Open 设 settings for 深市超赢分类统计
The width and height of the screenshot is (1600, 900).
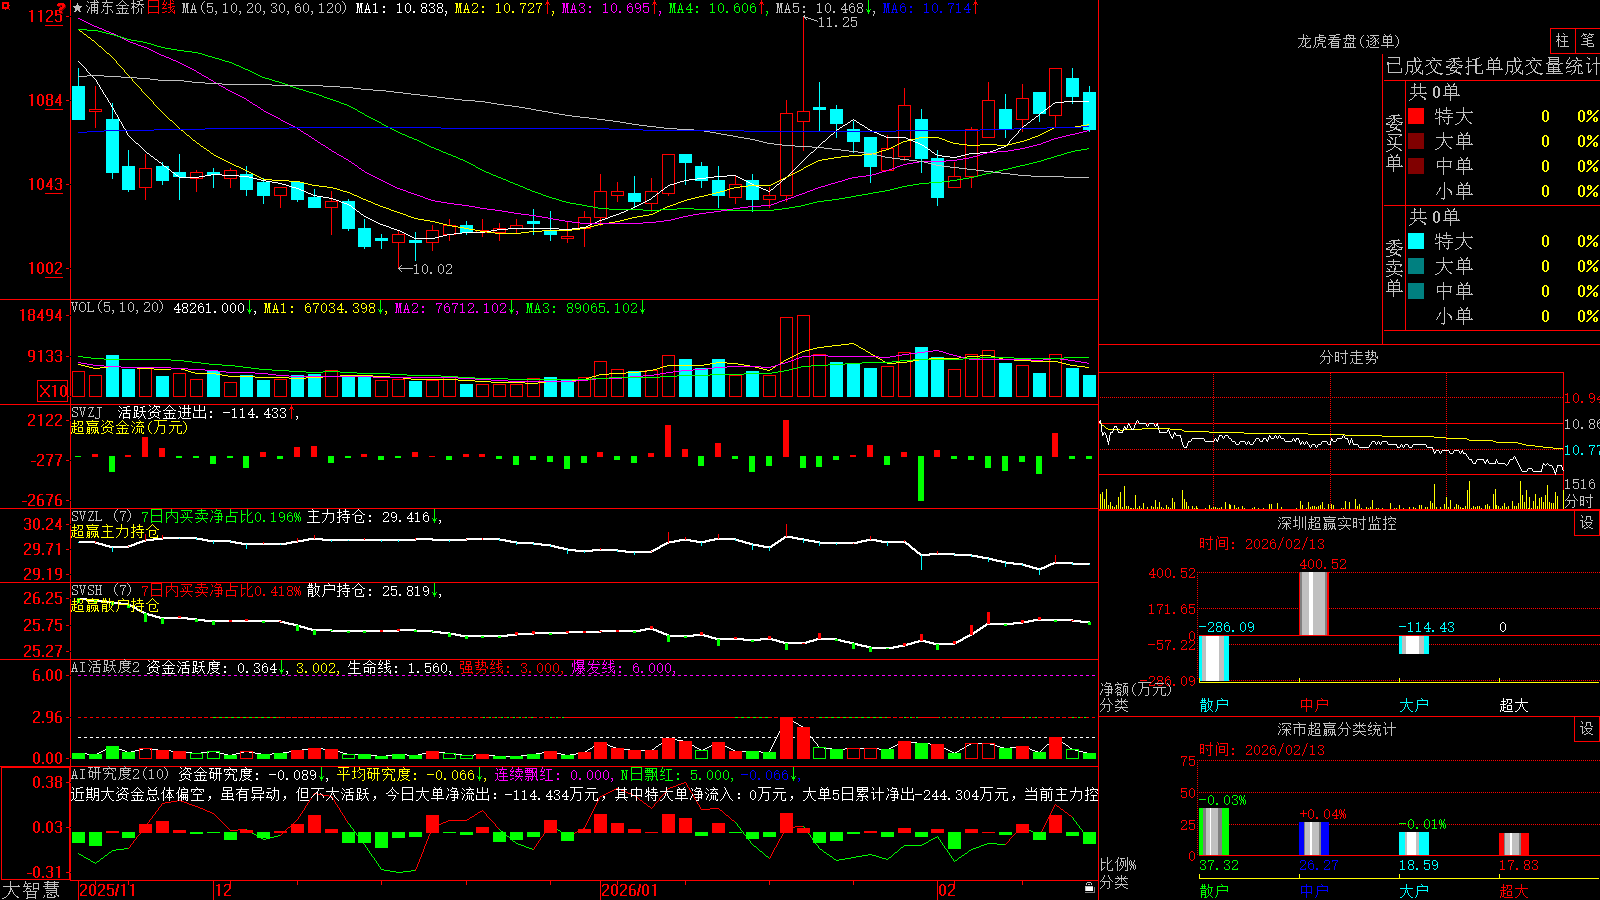[x=1587, y=729]
